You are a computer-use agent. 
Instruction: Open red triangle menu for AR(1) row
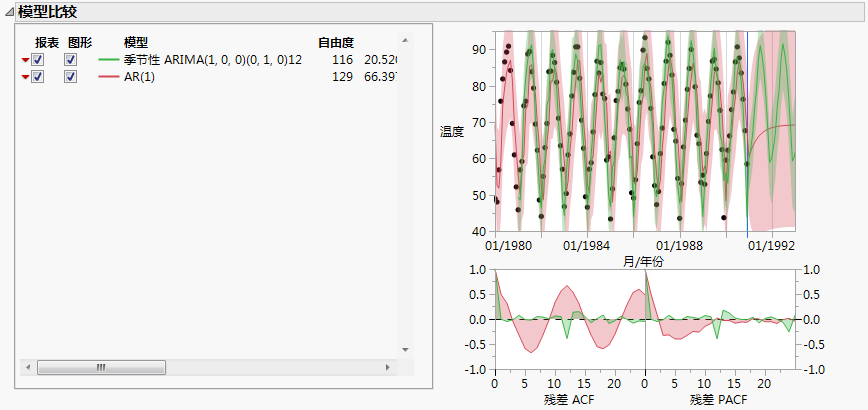(25, 77)
